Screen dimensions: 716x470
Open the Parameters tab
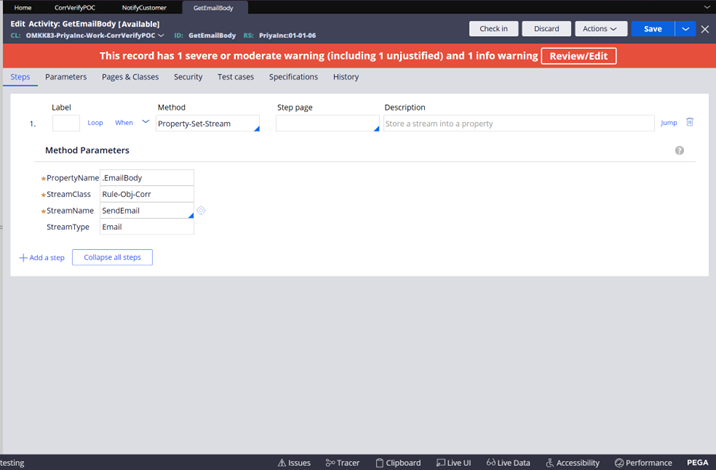click(66, 77)
